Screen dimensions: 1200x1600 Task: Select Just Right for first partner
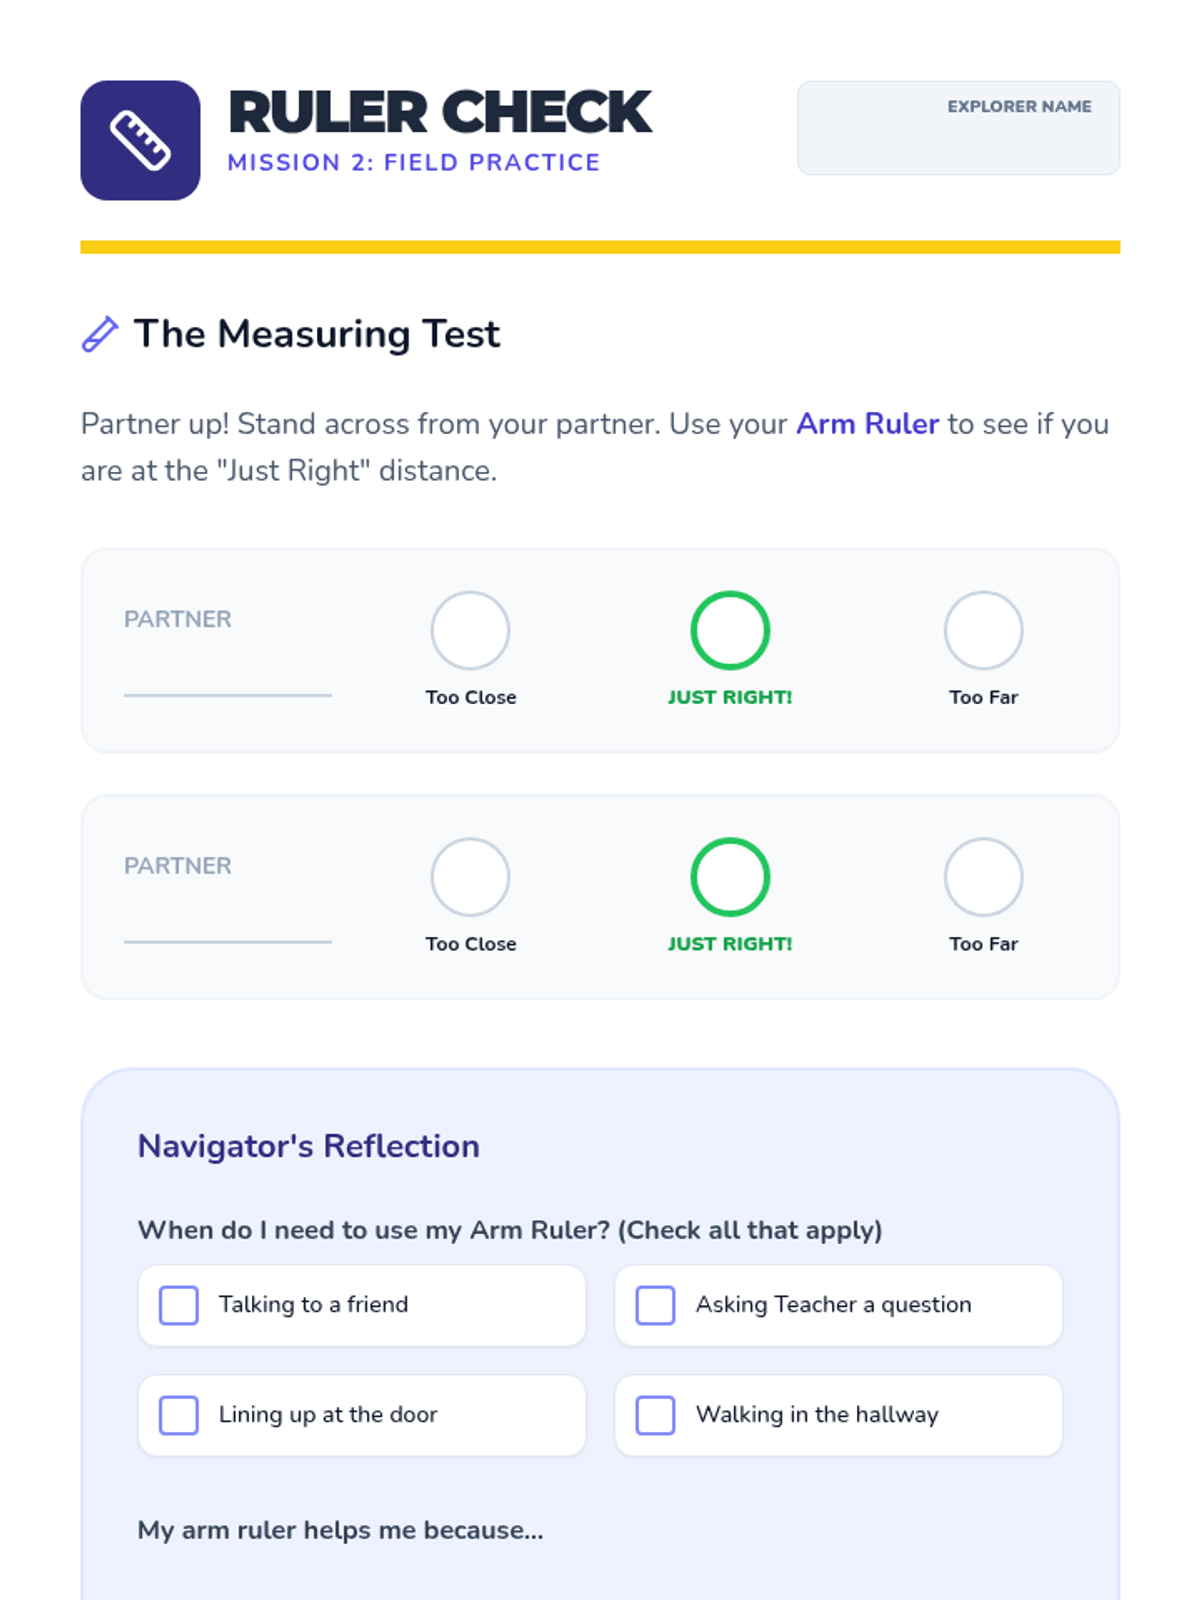(x=730, y=630)
